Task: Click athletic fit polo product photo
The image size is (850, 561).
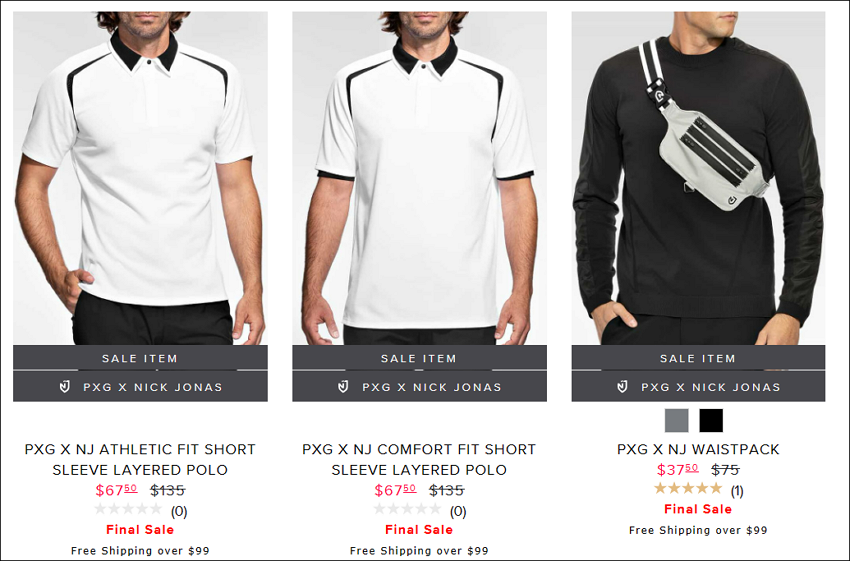Action: [x=140, y=178]
